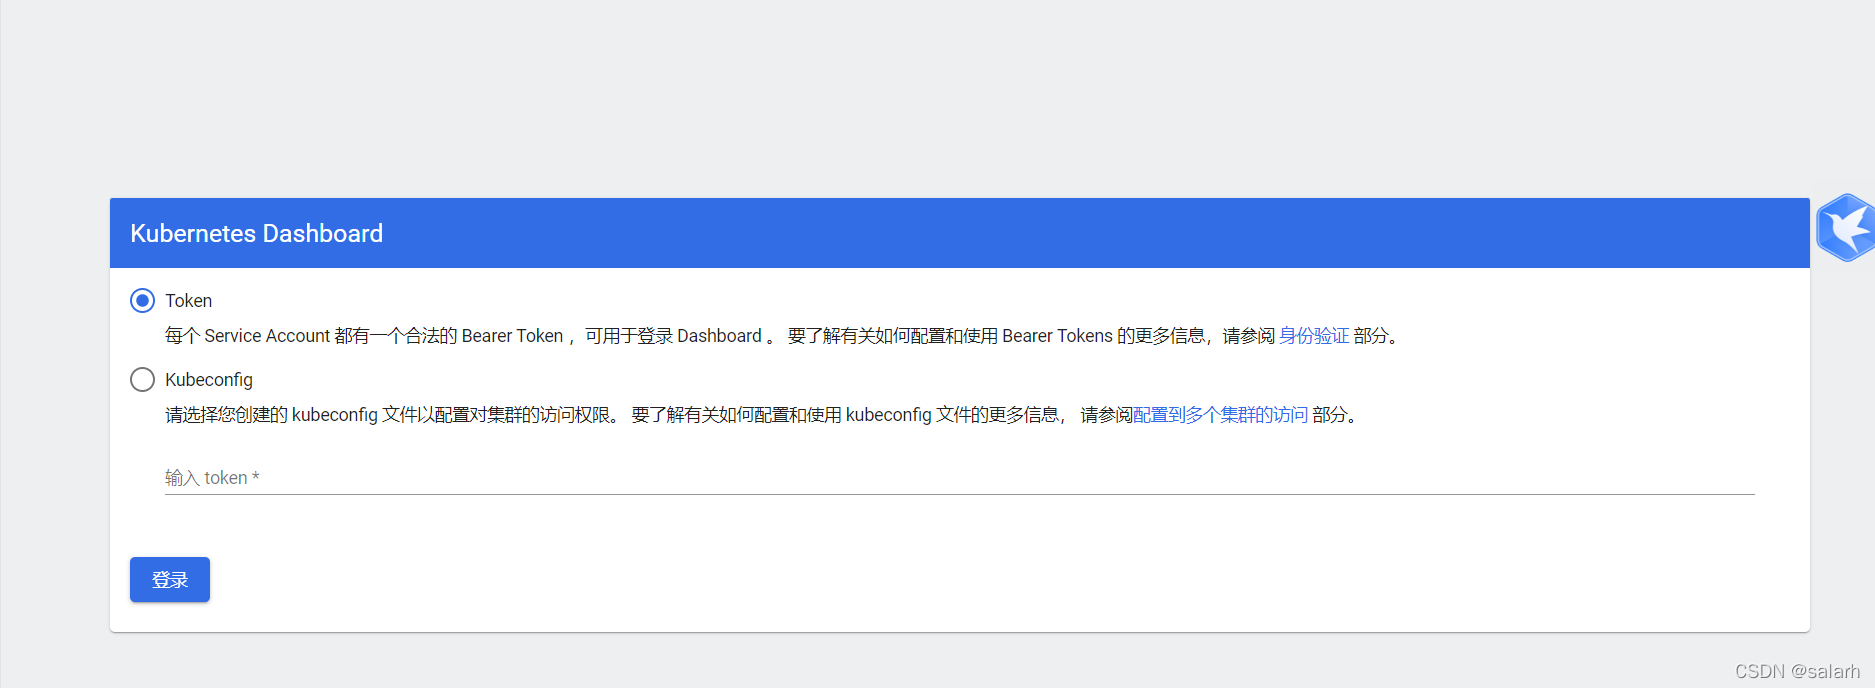Click the Kubernetes Dashboard header title
The width and height of the screenshot is (1875, 688).
pyautogui.click(x=257, y=233)
